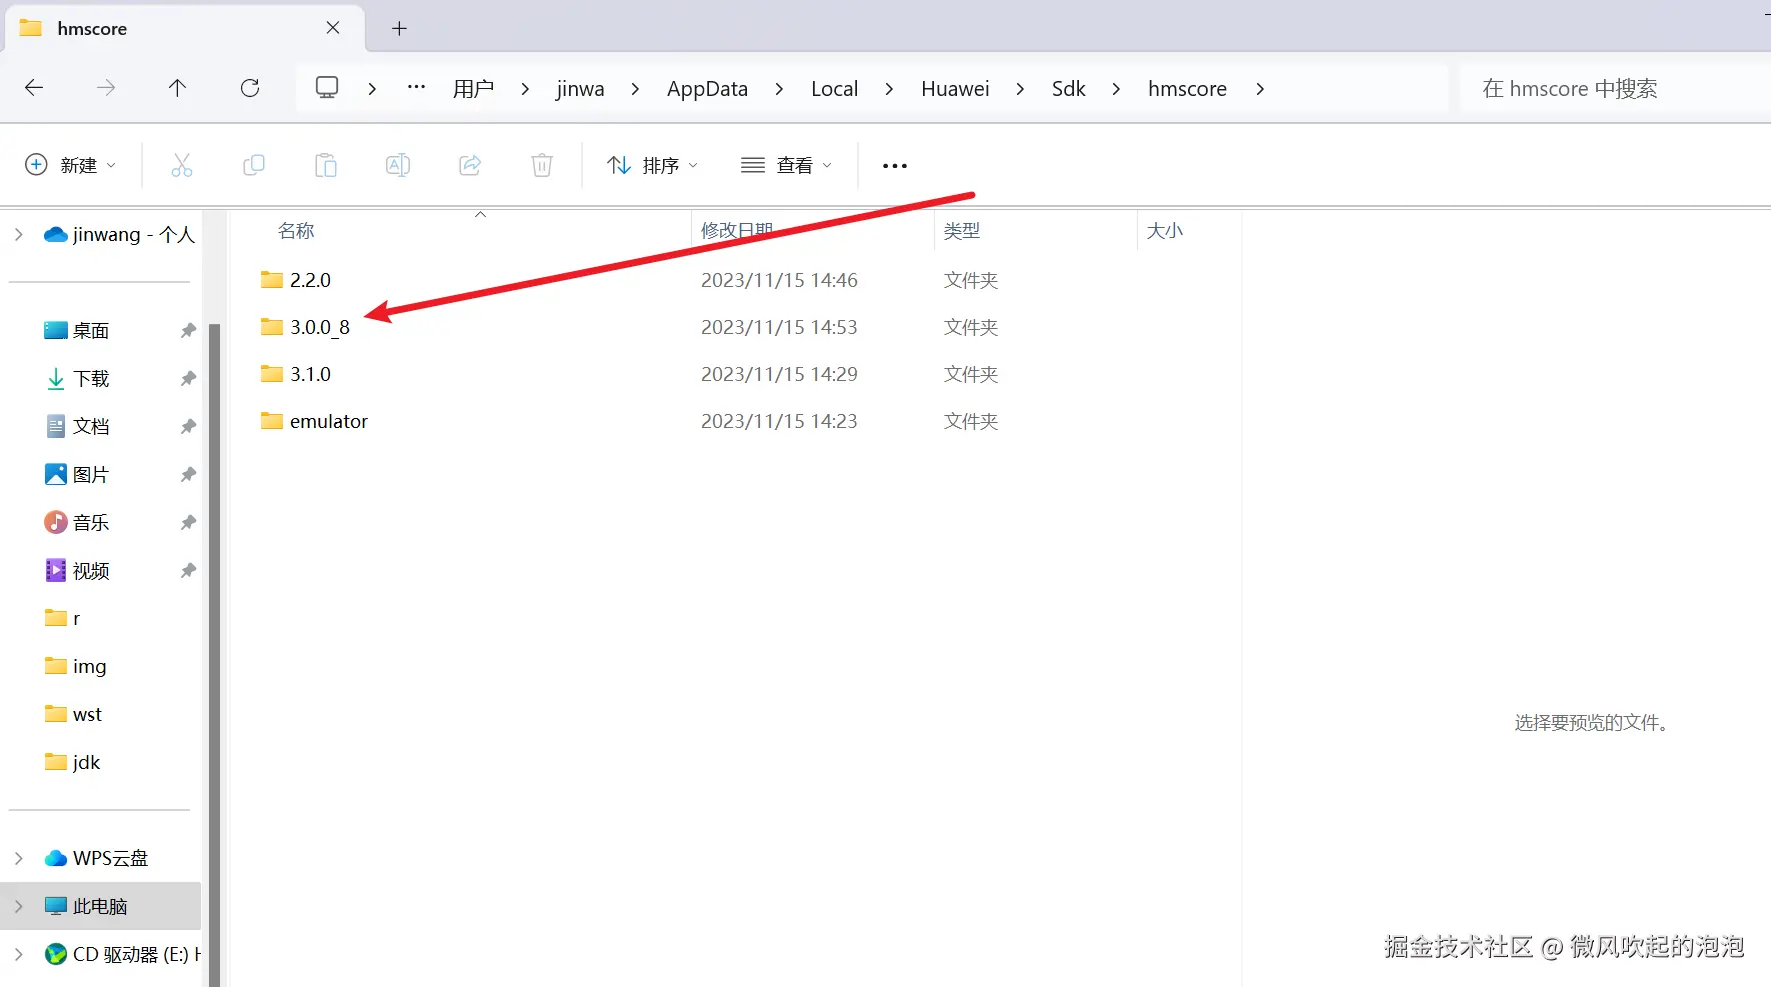
Task: Navigate to Local in breadcrumb
Action: 834,89
